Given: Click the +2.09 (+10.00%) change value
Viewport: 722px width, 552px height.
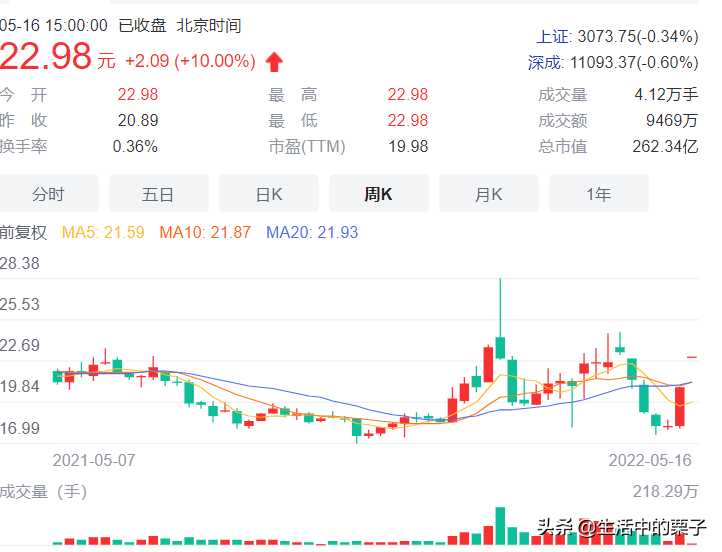Looking at the screenshot, I should point(190,61).
